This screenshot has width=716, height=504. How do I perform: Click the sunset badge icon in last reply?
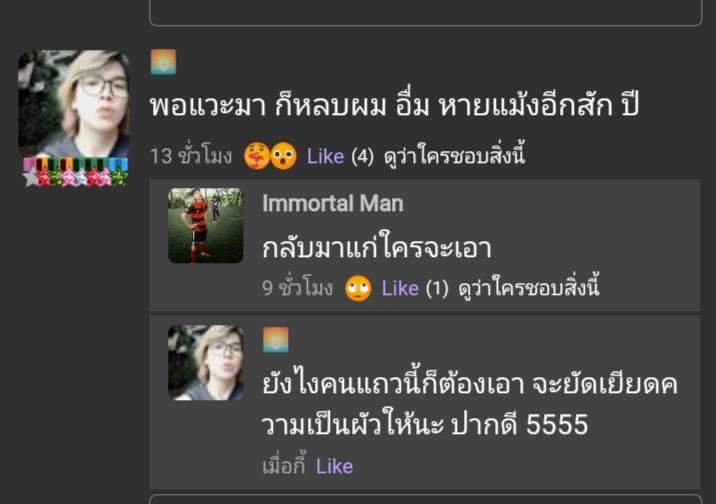click(x=276, y=340)
